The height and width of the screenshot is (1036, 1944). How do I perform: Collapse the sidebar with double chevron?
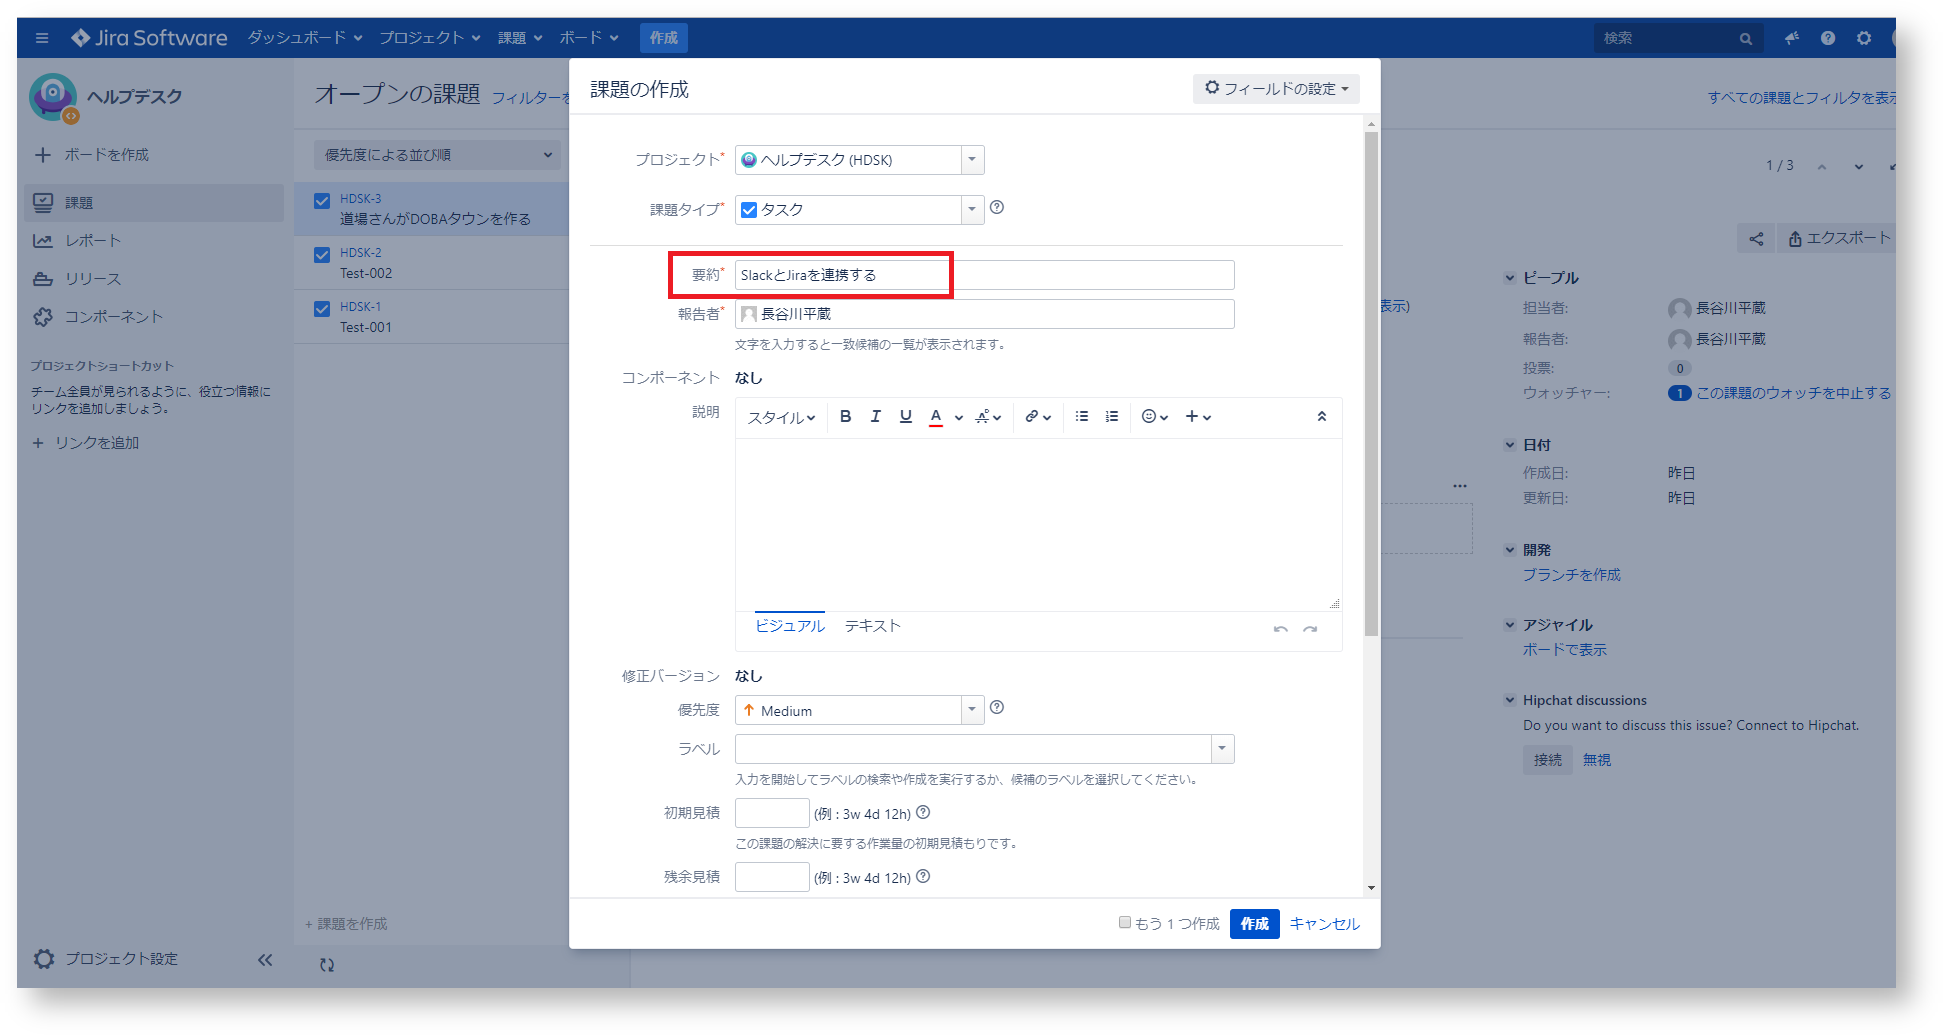pos(265,960)
